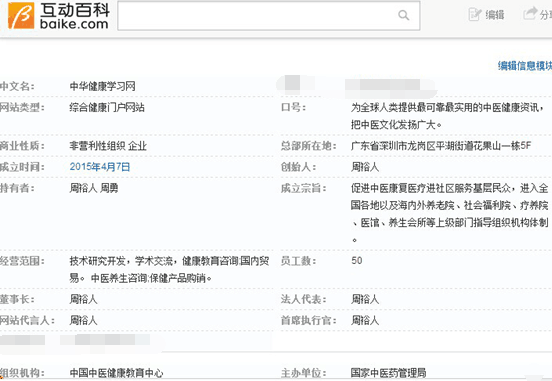Select the 持有者 value 周裕人 周勇
552x381 pixels.
click(94, 188)
